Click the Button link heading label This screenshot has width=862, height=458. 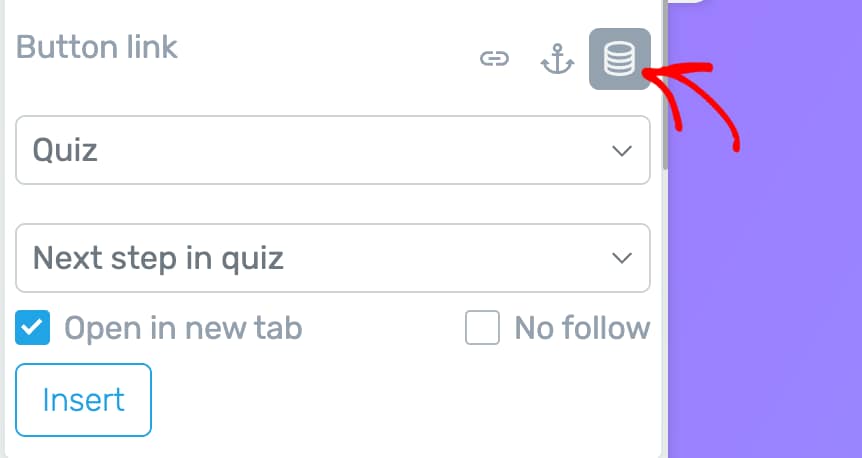(97, 47)
